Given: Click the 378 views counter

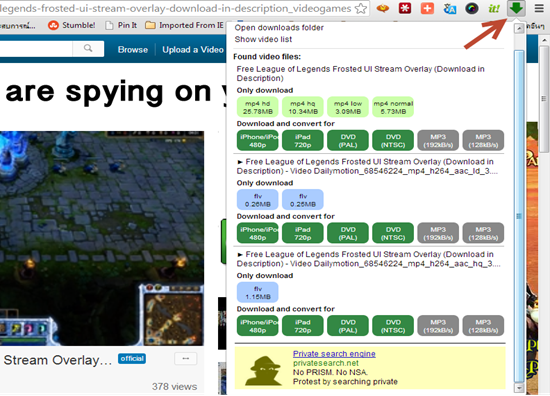Looking at the screenshot, I should coord(174,387).
